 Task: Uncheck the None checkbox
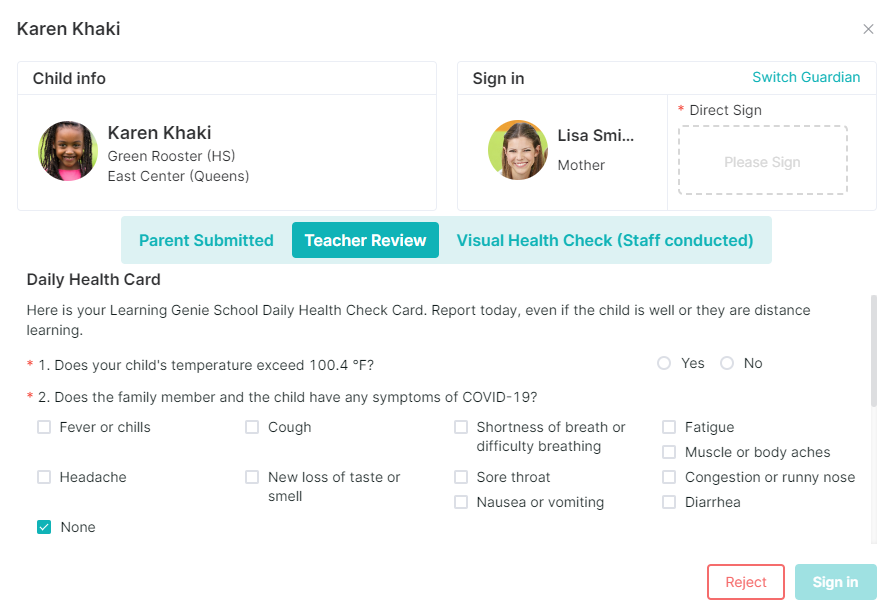44,527
